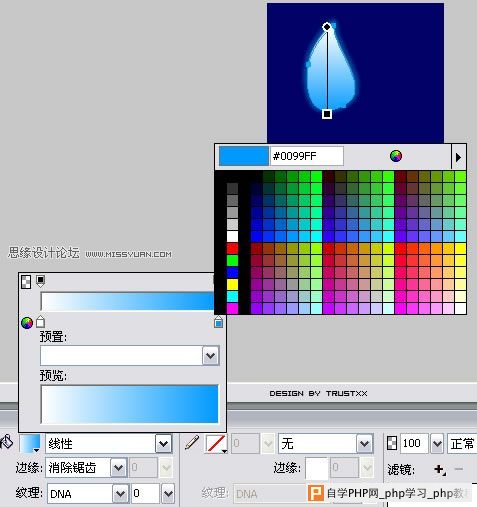Click the opacity checkerboard icon near 100

coord(392,443)
